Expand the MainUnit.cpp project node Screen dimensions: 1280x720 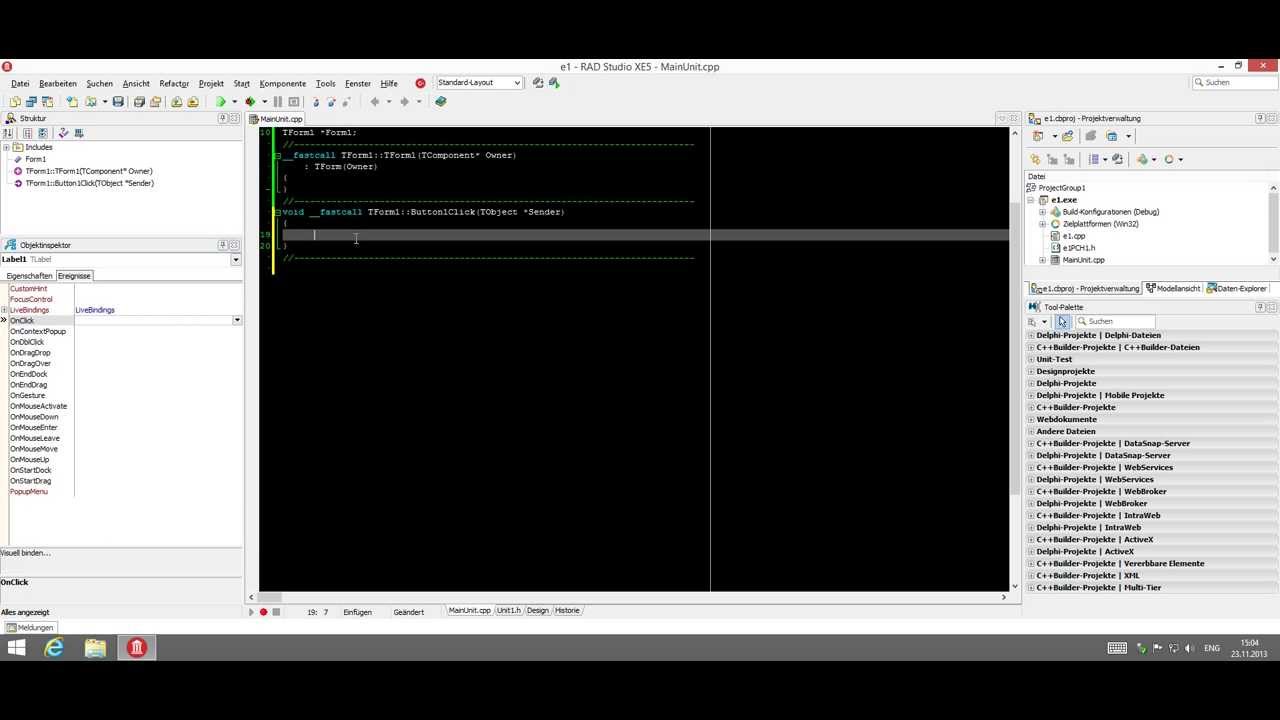(1043, 260)
